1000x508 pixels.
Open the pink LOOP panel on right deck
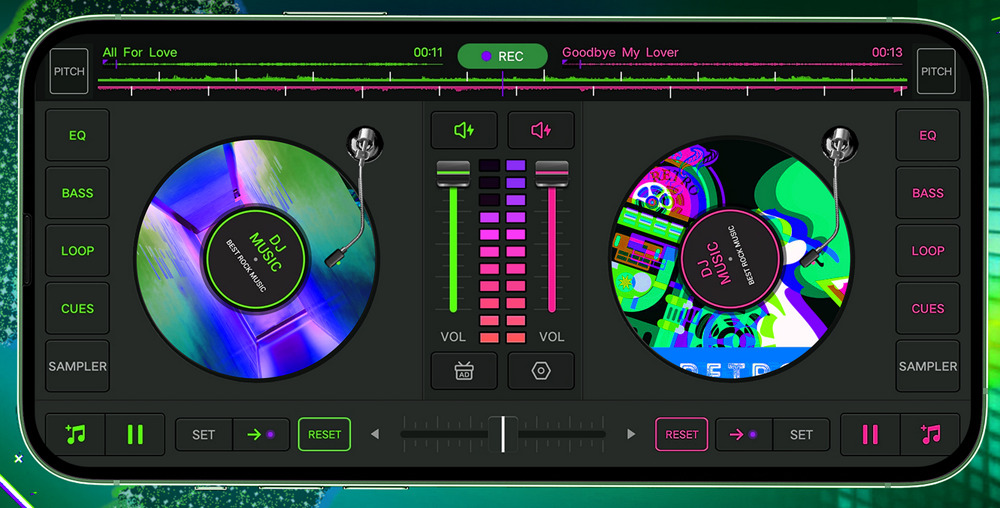click(x=927, y=250)
